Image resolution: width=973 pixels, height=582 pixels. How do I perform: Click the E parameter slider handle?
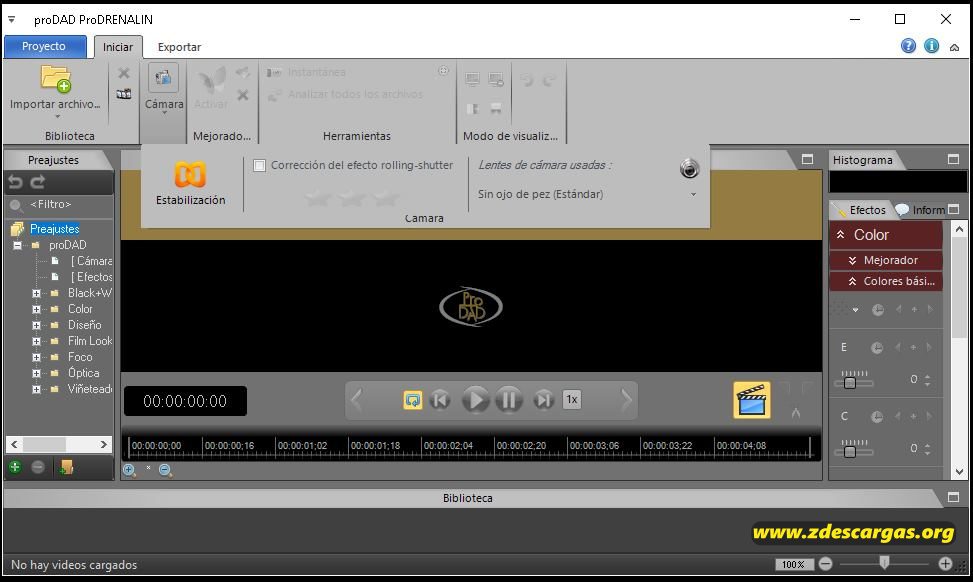pyautogui.click(x=850, y=382)
